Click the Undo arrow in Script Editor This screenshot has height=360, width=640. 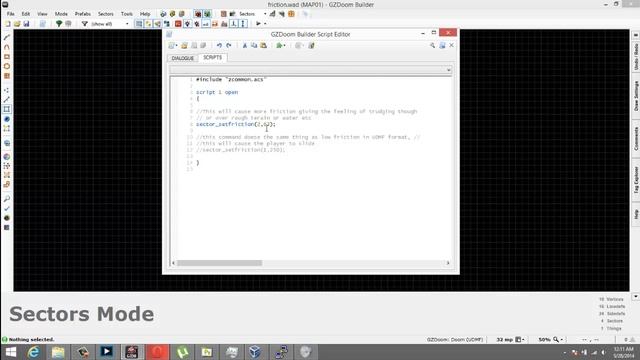pyautogui.click(x=219, y=45)
